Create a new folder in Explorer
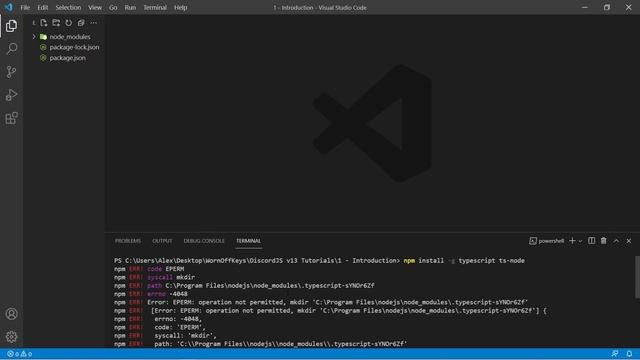 pos(56,23)
